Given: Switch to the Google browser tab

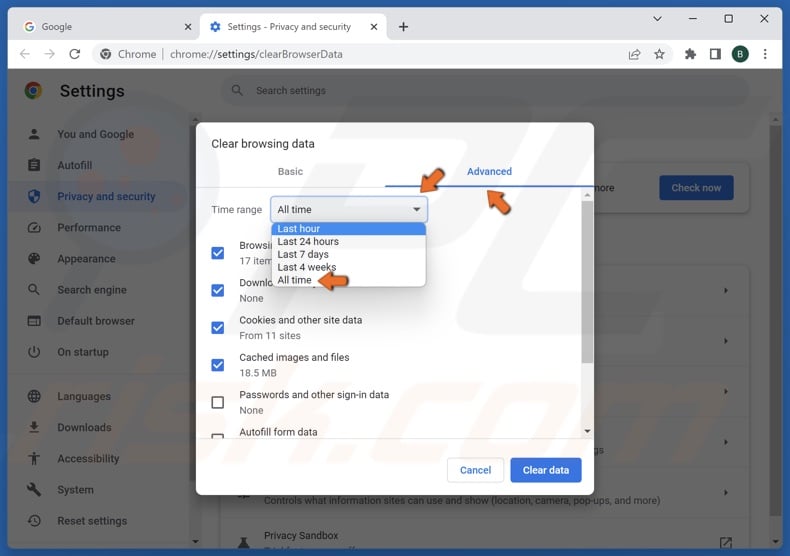Looking at the screenshot, I should [106, 27].
